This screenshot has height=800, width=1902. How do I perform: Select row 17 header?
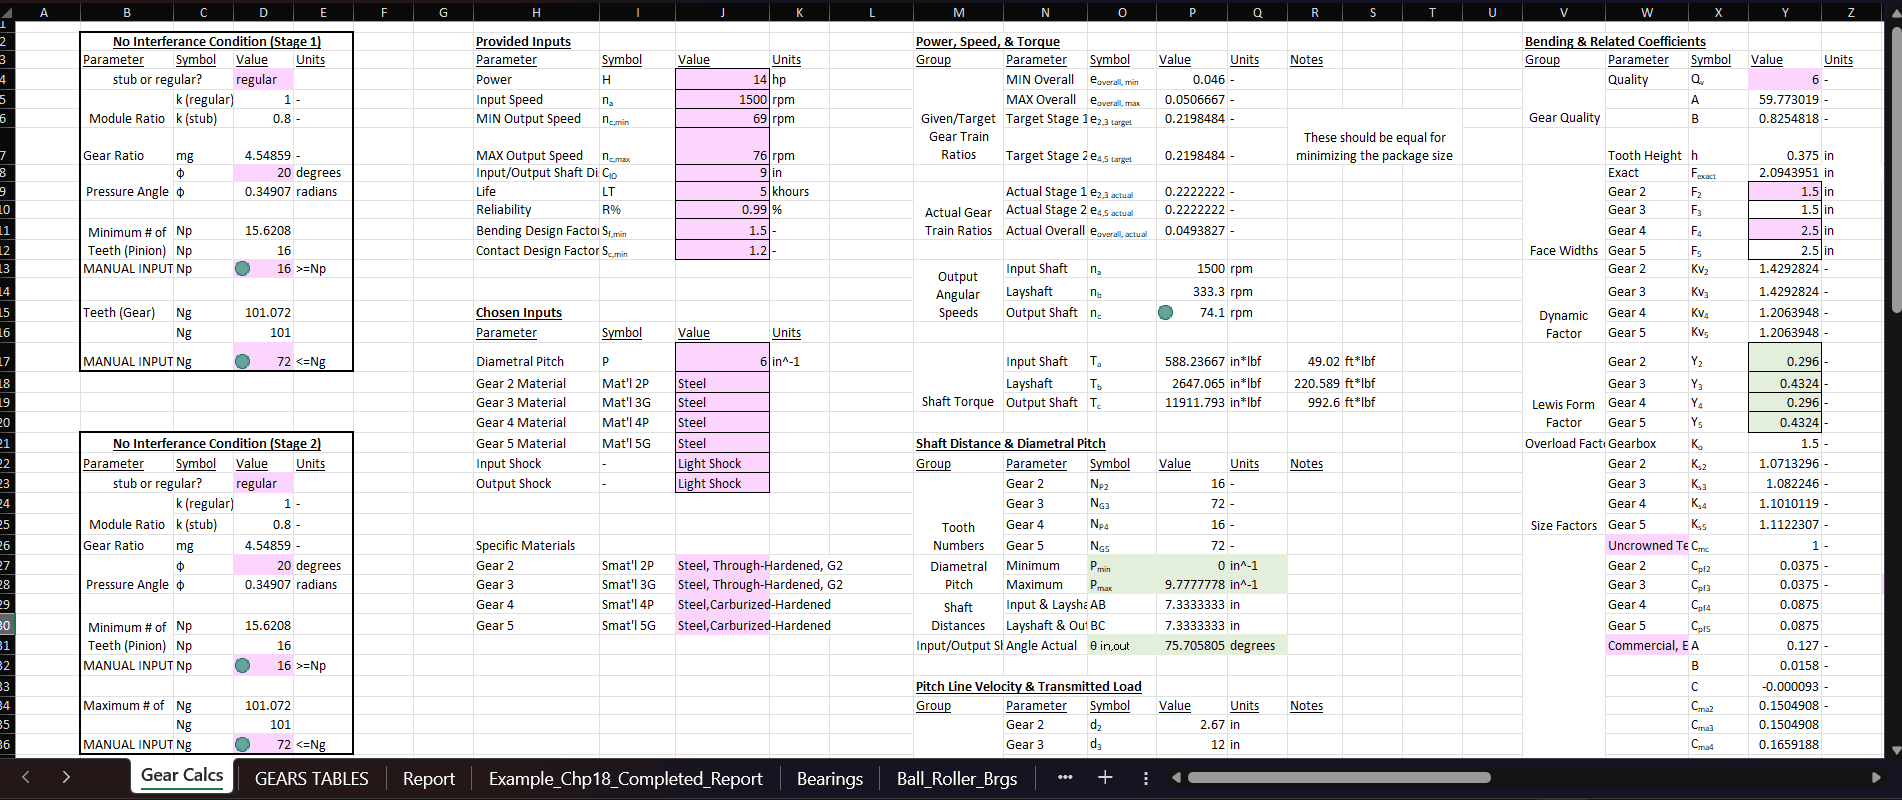pyautogui.click(x=6, y=361)
